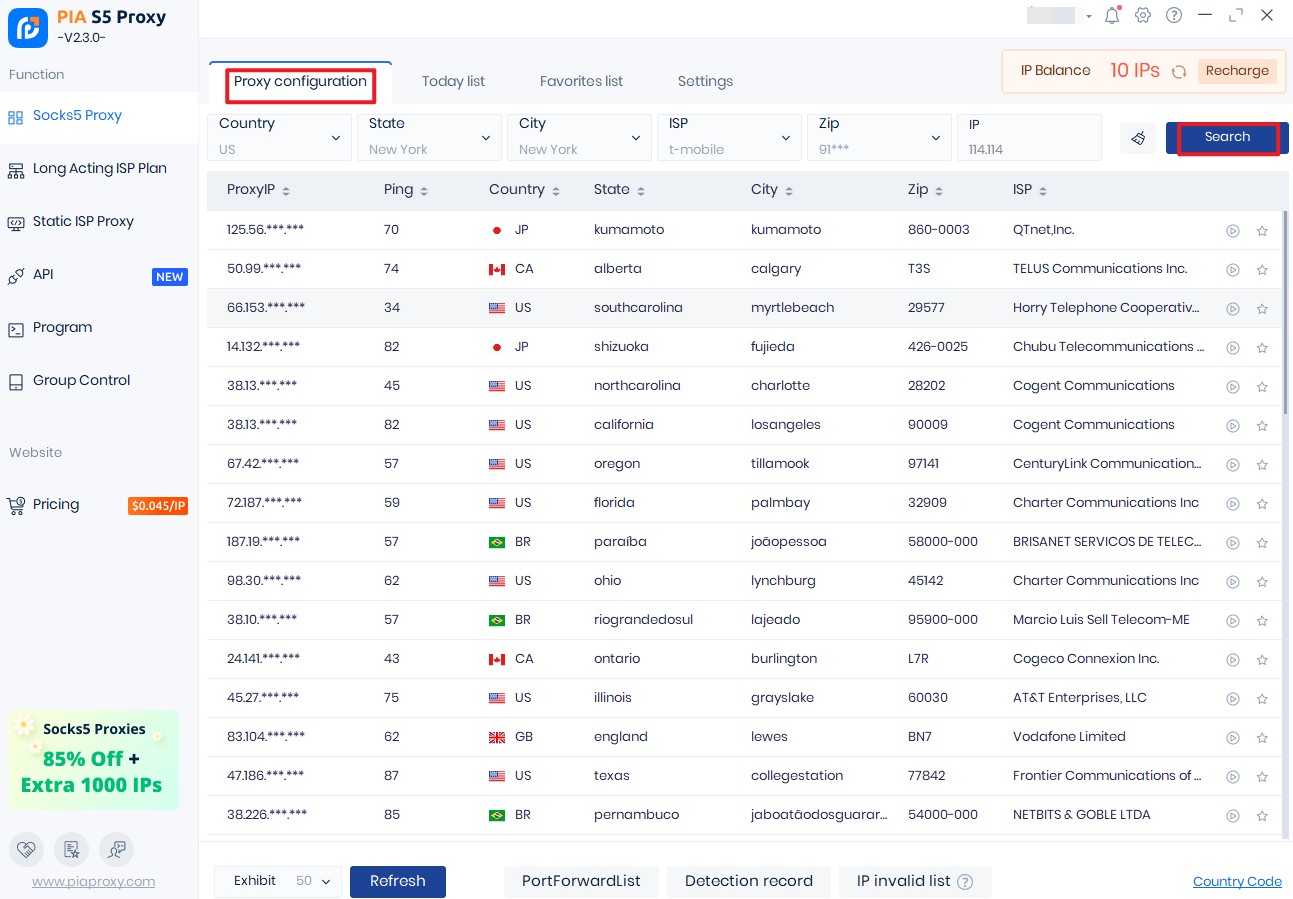Open the Country Code link
Screen dimensions: 1293x899
coord(1237,881)
